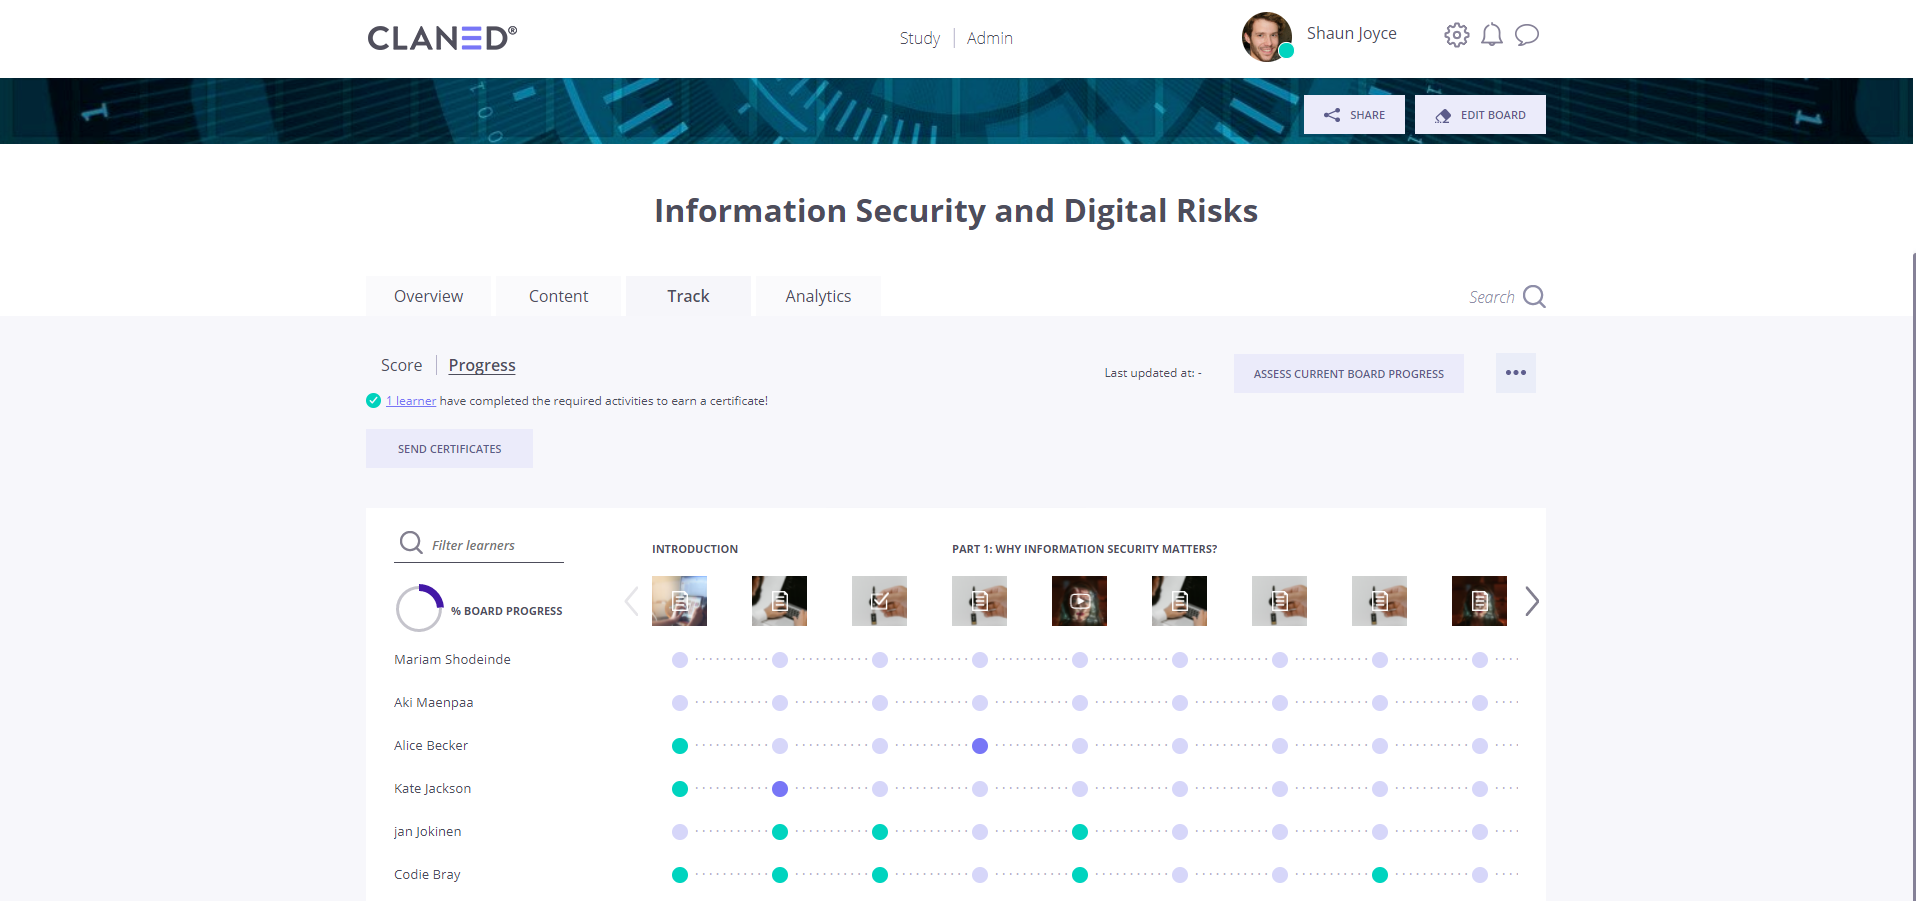Image resolution: width=1916 pixels, height=901 pixels.
Task: Open second Introduction document thumbnail
Action: [779, 601]
